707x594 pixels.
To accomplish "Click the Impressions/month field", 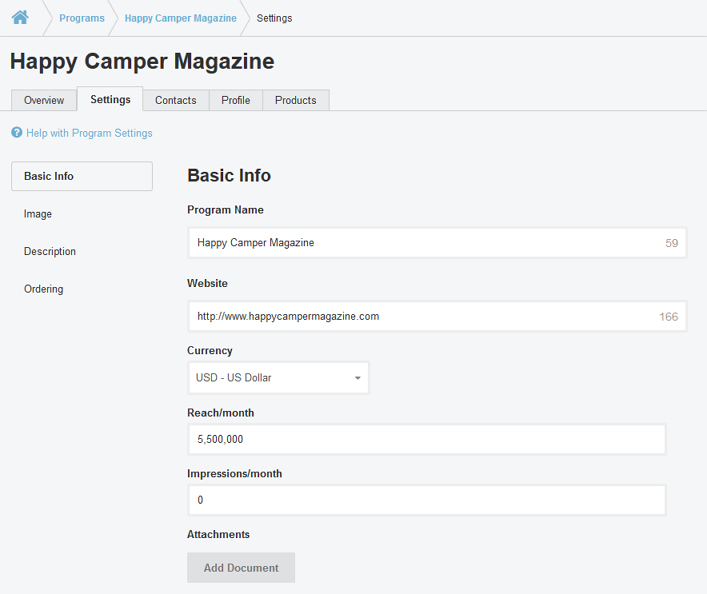I will (x=425, y=500).
